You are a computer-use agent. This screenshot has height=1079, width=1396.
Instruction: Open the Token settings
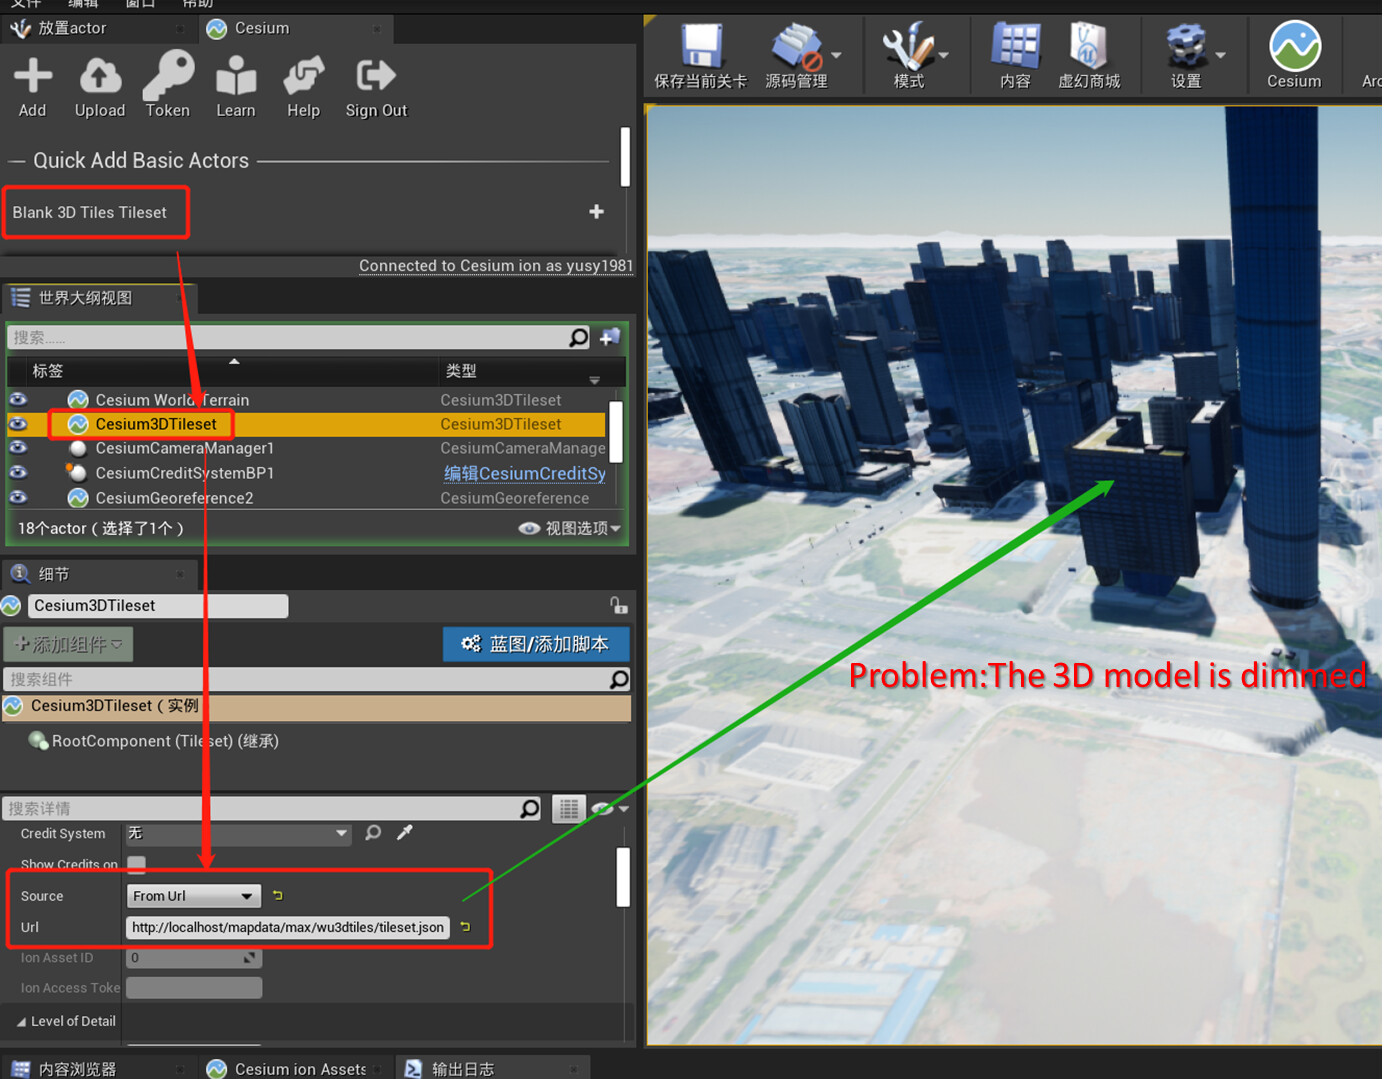[168, 87]
